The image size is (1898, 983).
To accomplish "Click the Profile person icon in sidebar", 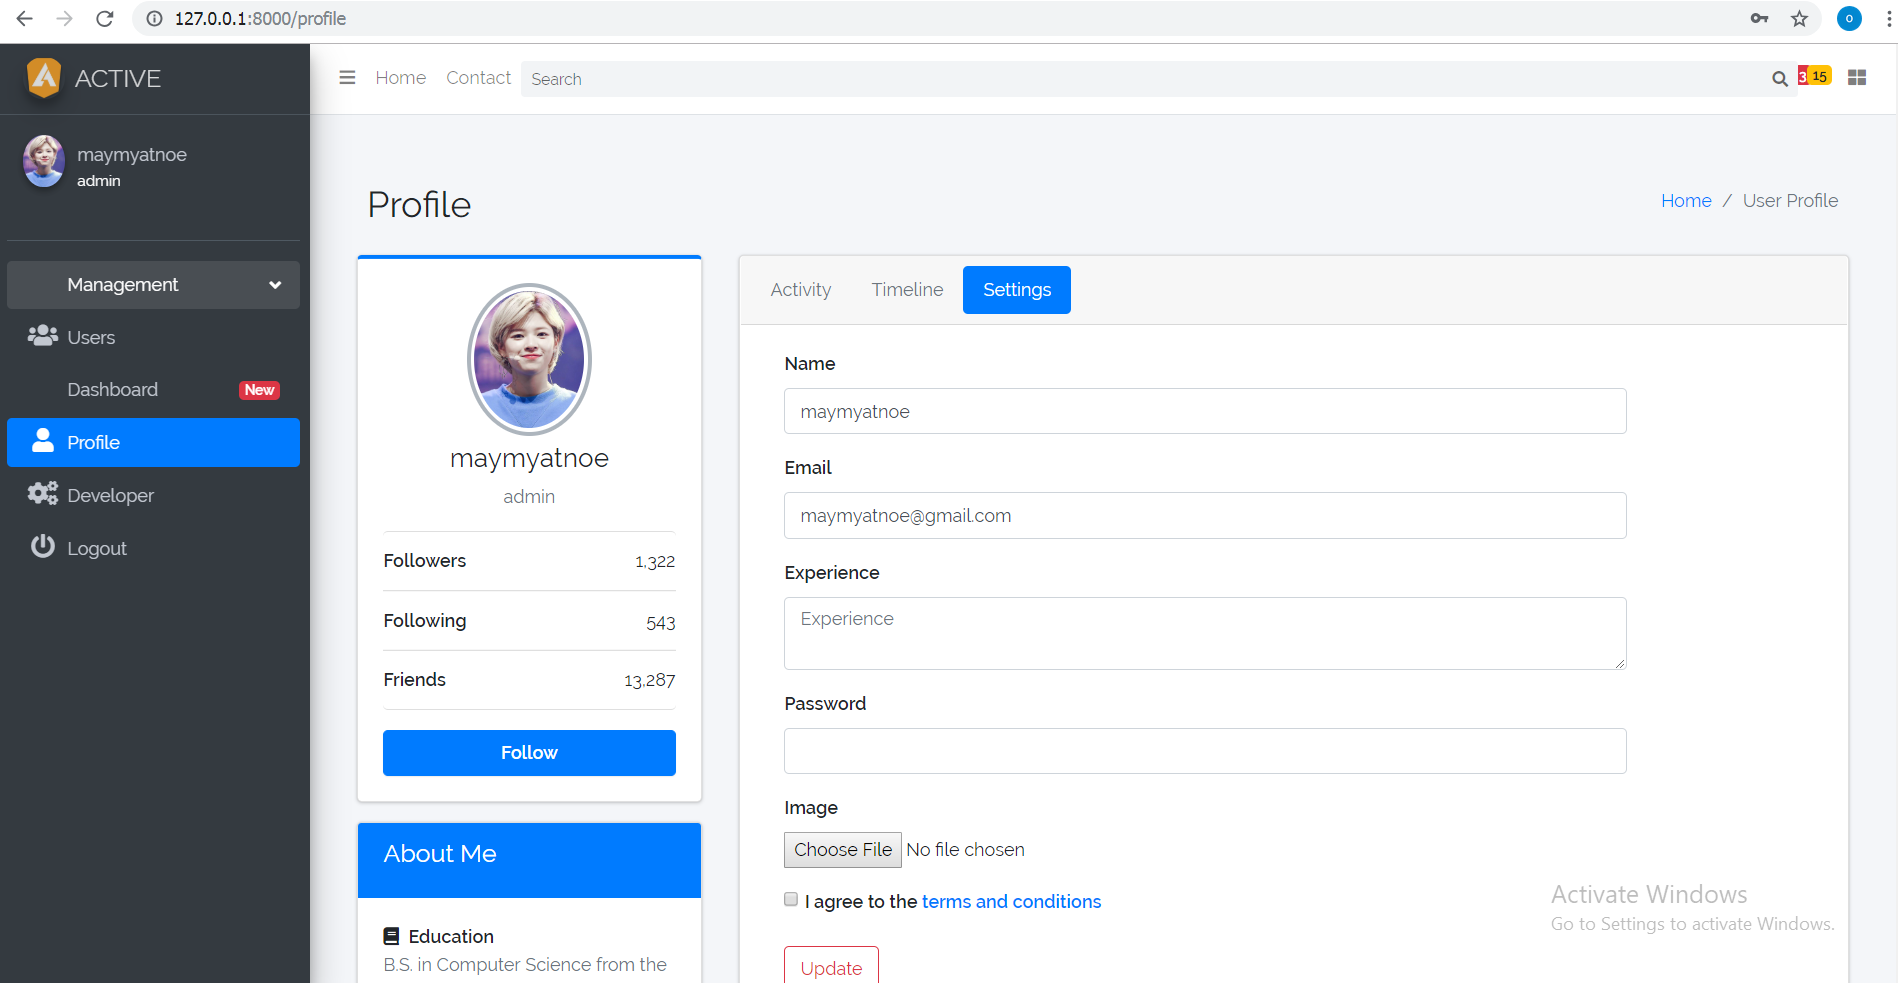I will pos(42,441).
